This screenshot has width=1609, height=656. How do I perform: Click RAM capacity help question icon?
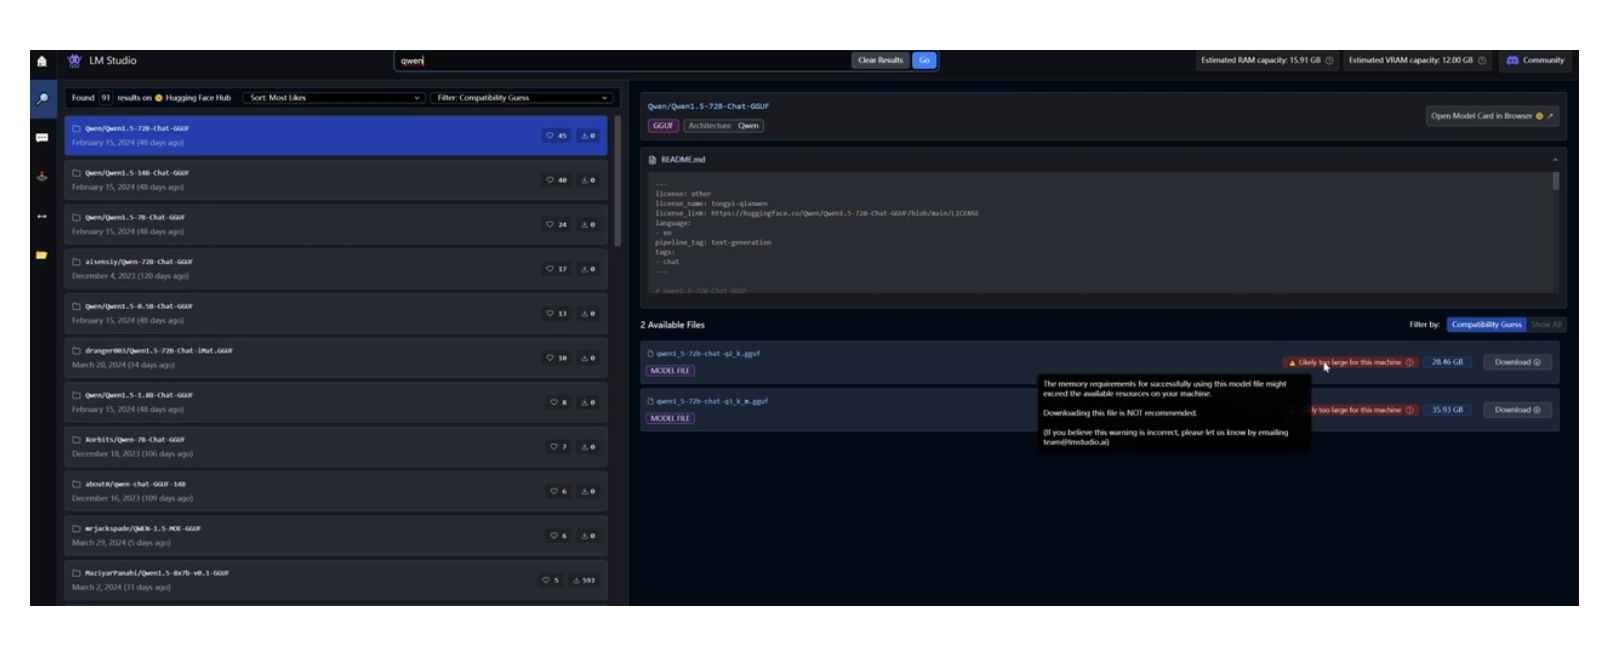(1329, 61)
